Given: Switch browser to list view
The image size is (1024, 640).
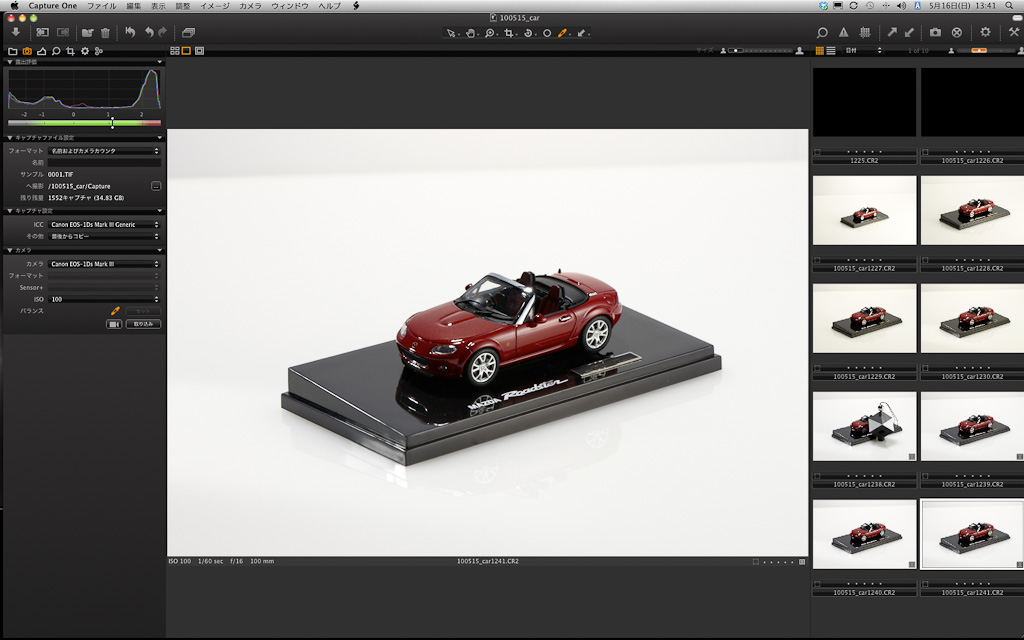Looking at the screenshot, I should pos(831,50).
